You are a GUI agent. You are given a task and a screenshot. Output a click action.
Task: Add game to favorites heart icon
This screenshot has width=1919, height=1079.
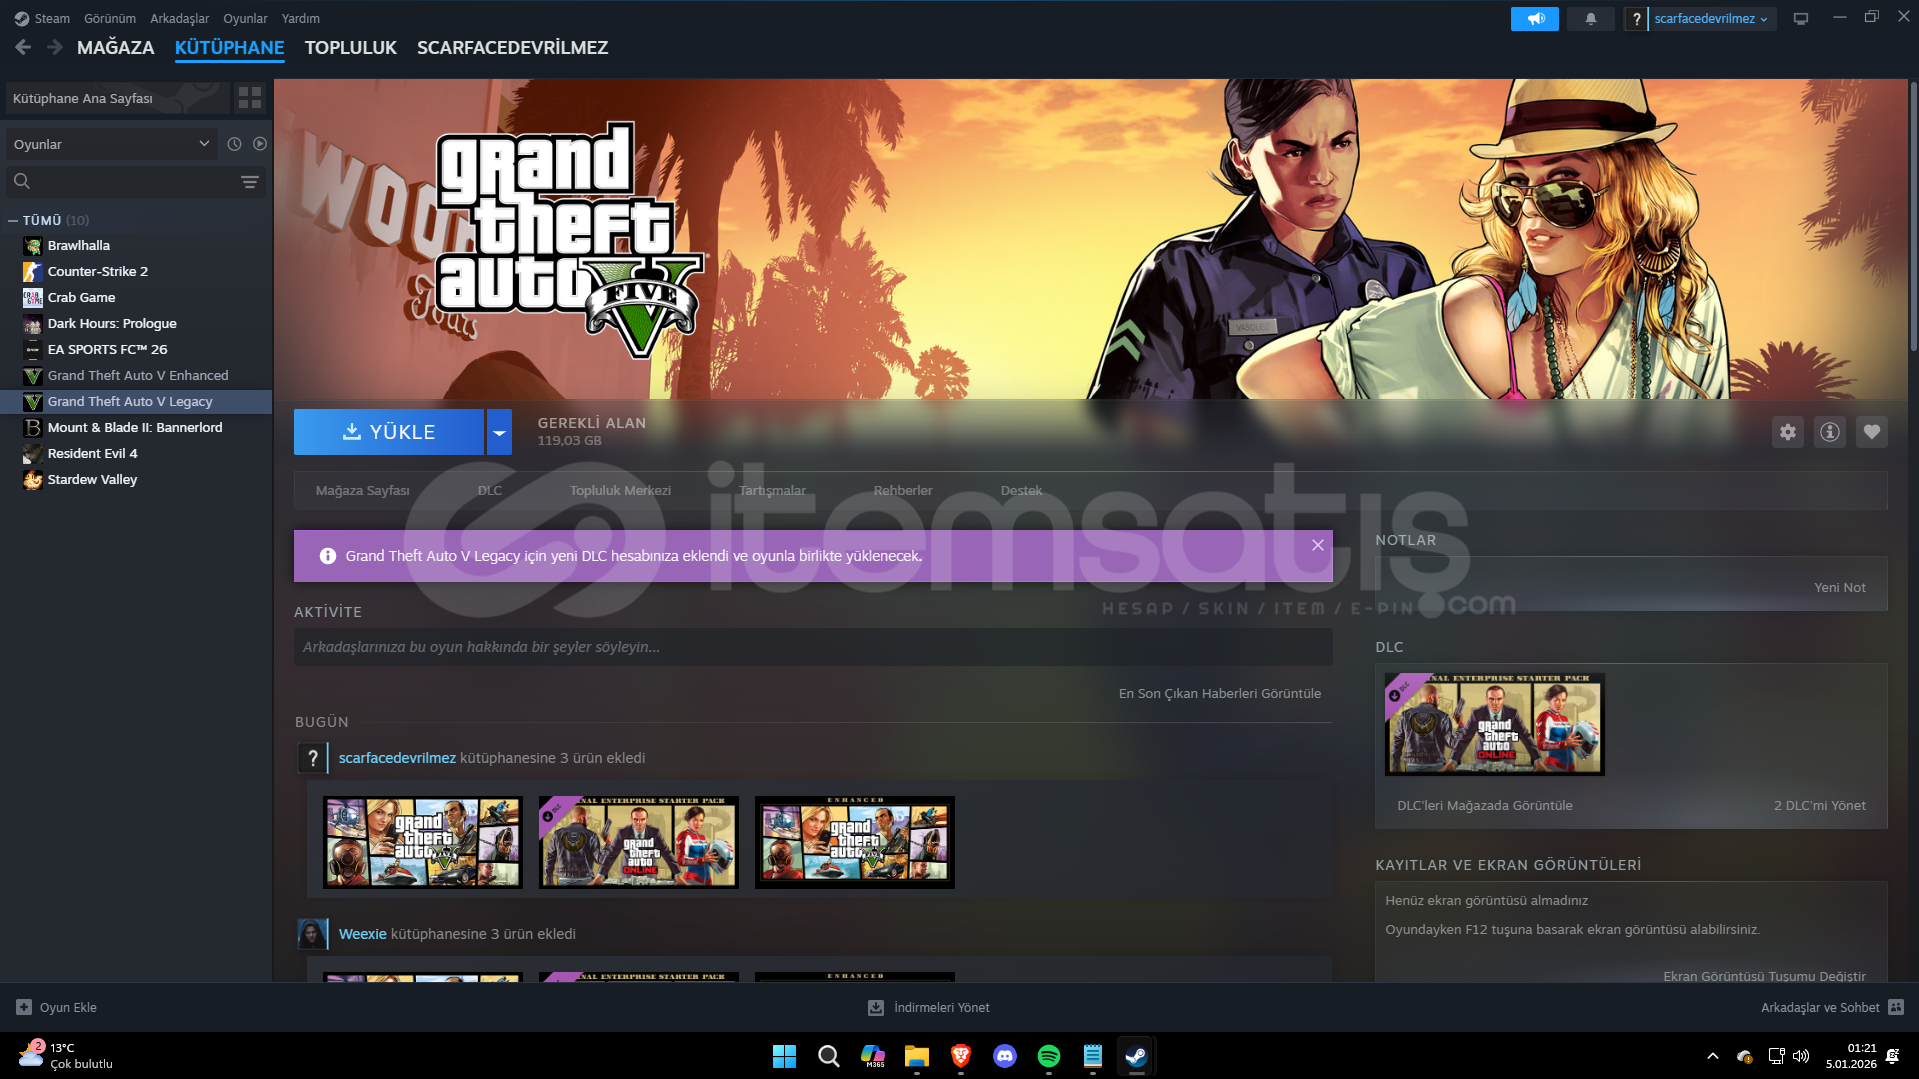point(1871,432)
